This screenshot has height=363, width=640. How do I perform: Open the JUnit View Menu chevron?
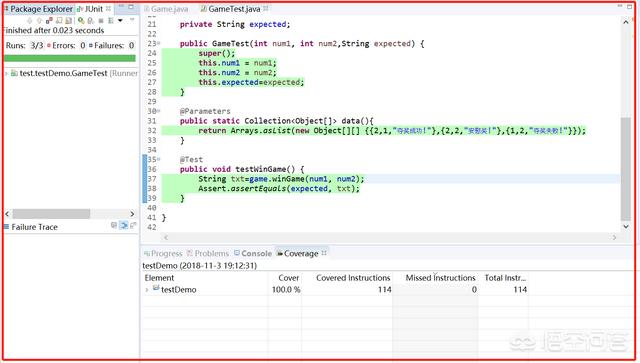(132, 19)
